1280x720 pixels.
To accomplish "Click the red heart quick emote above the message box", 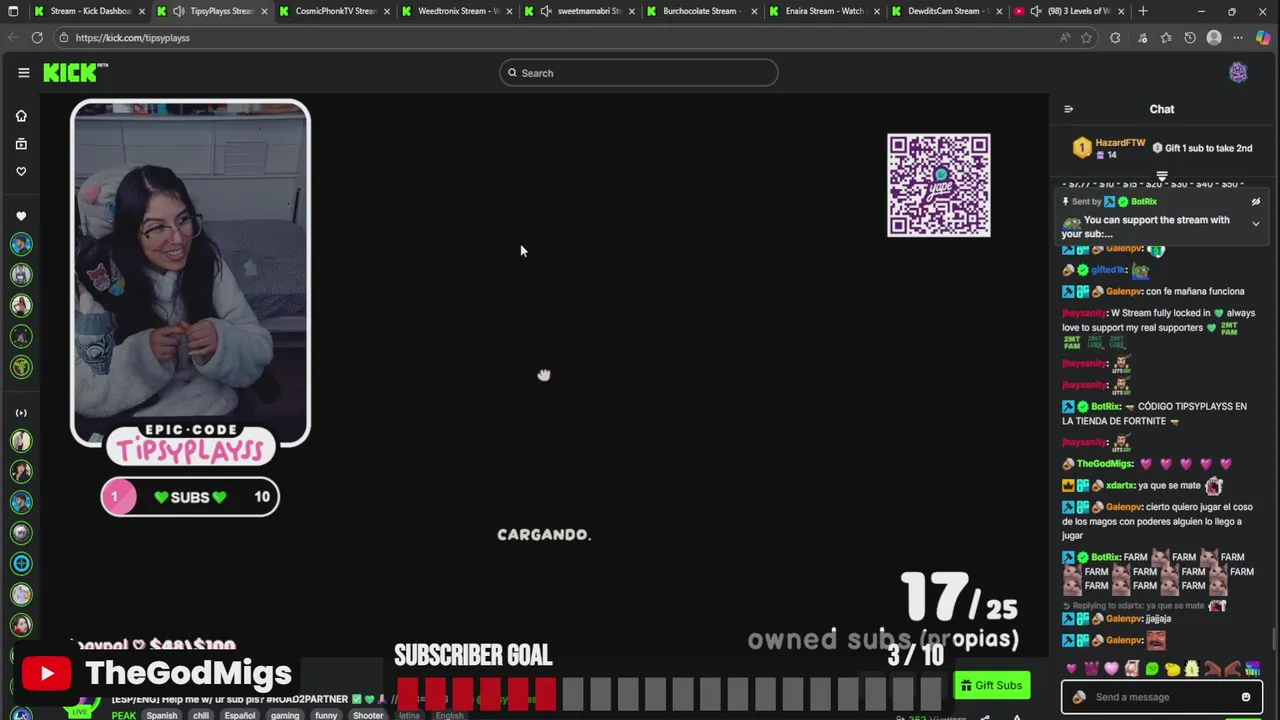I will tap(1071, 669).
